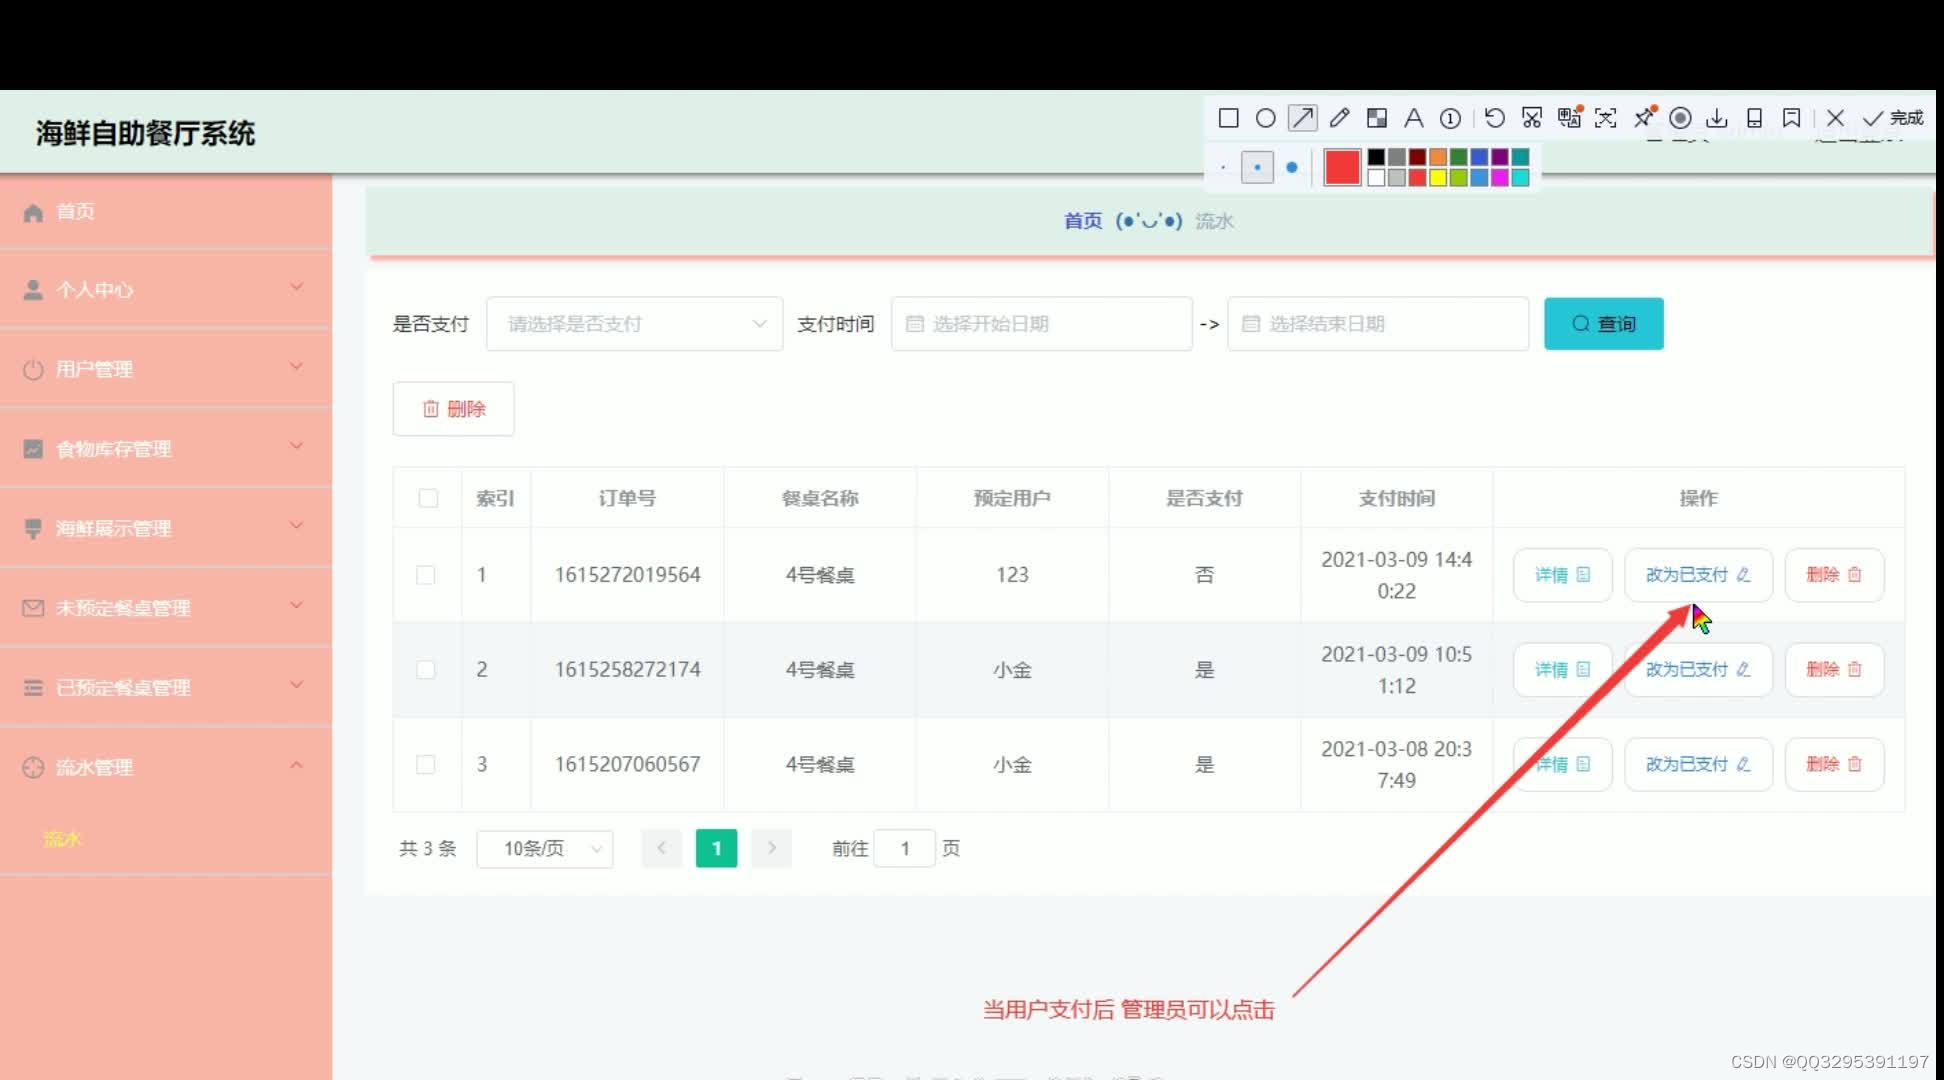This screenshot has height=1080, width=1944.
Task: Choose the smallest stroke size dot
Action: coord(1223,167)
